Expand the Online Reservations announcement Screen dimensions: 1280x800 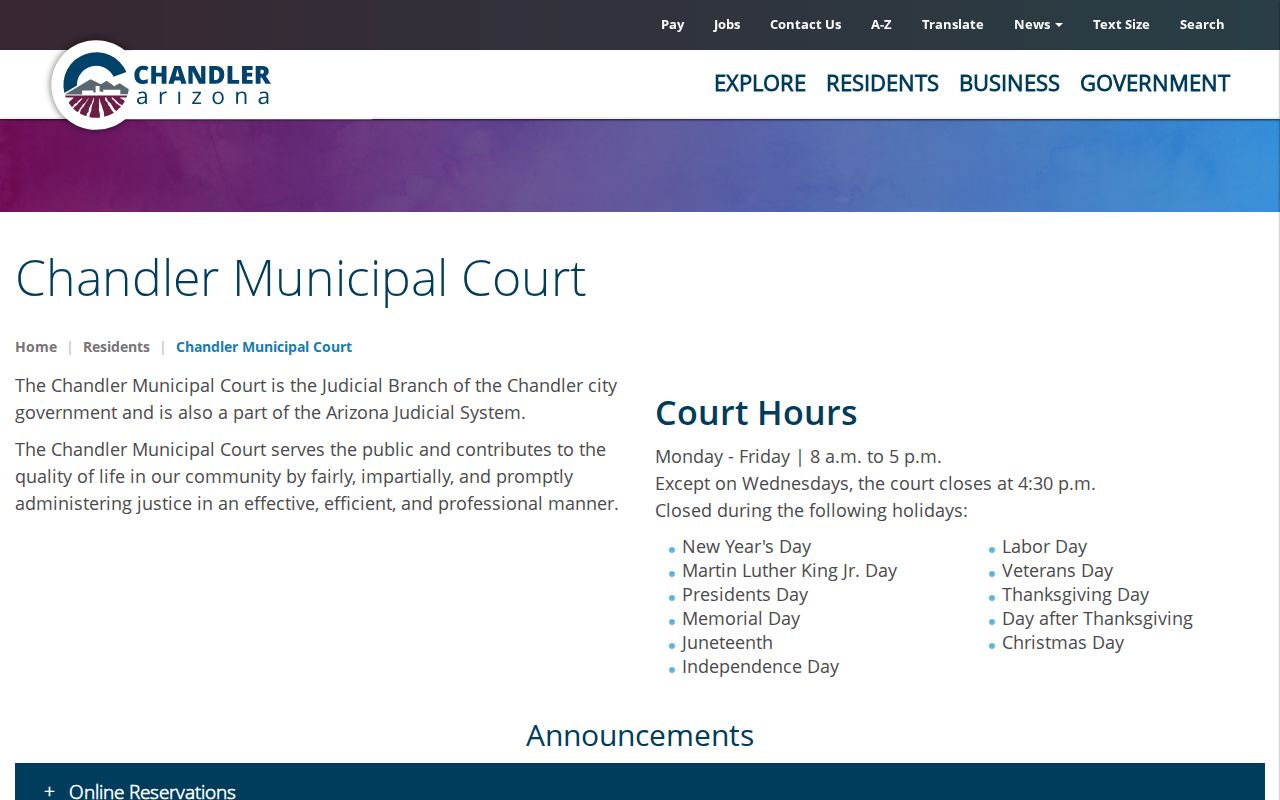click(640, 782)
